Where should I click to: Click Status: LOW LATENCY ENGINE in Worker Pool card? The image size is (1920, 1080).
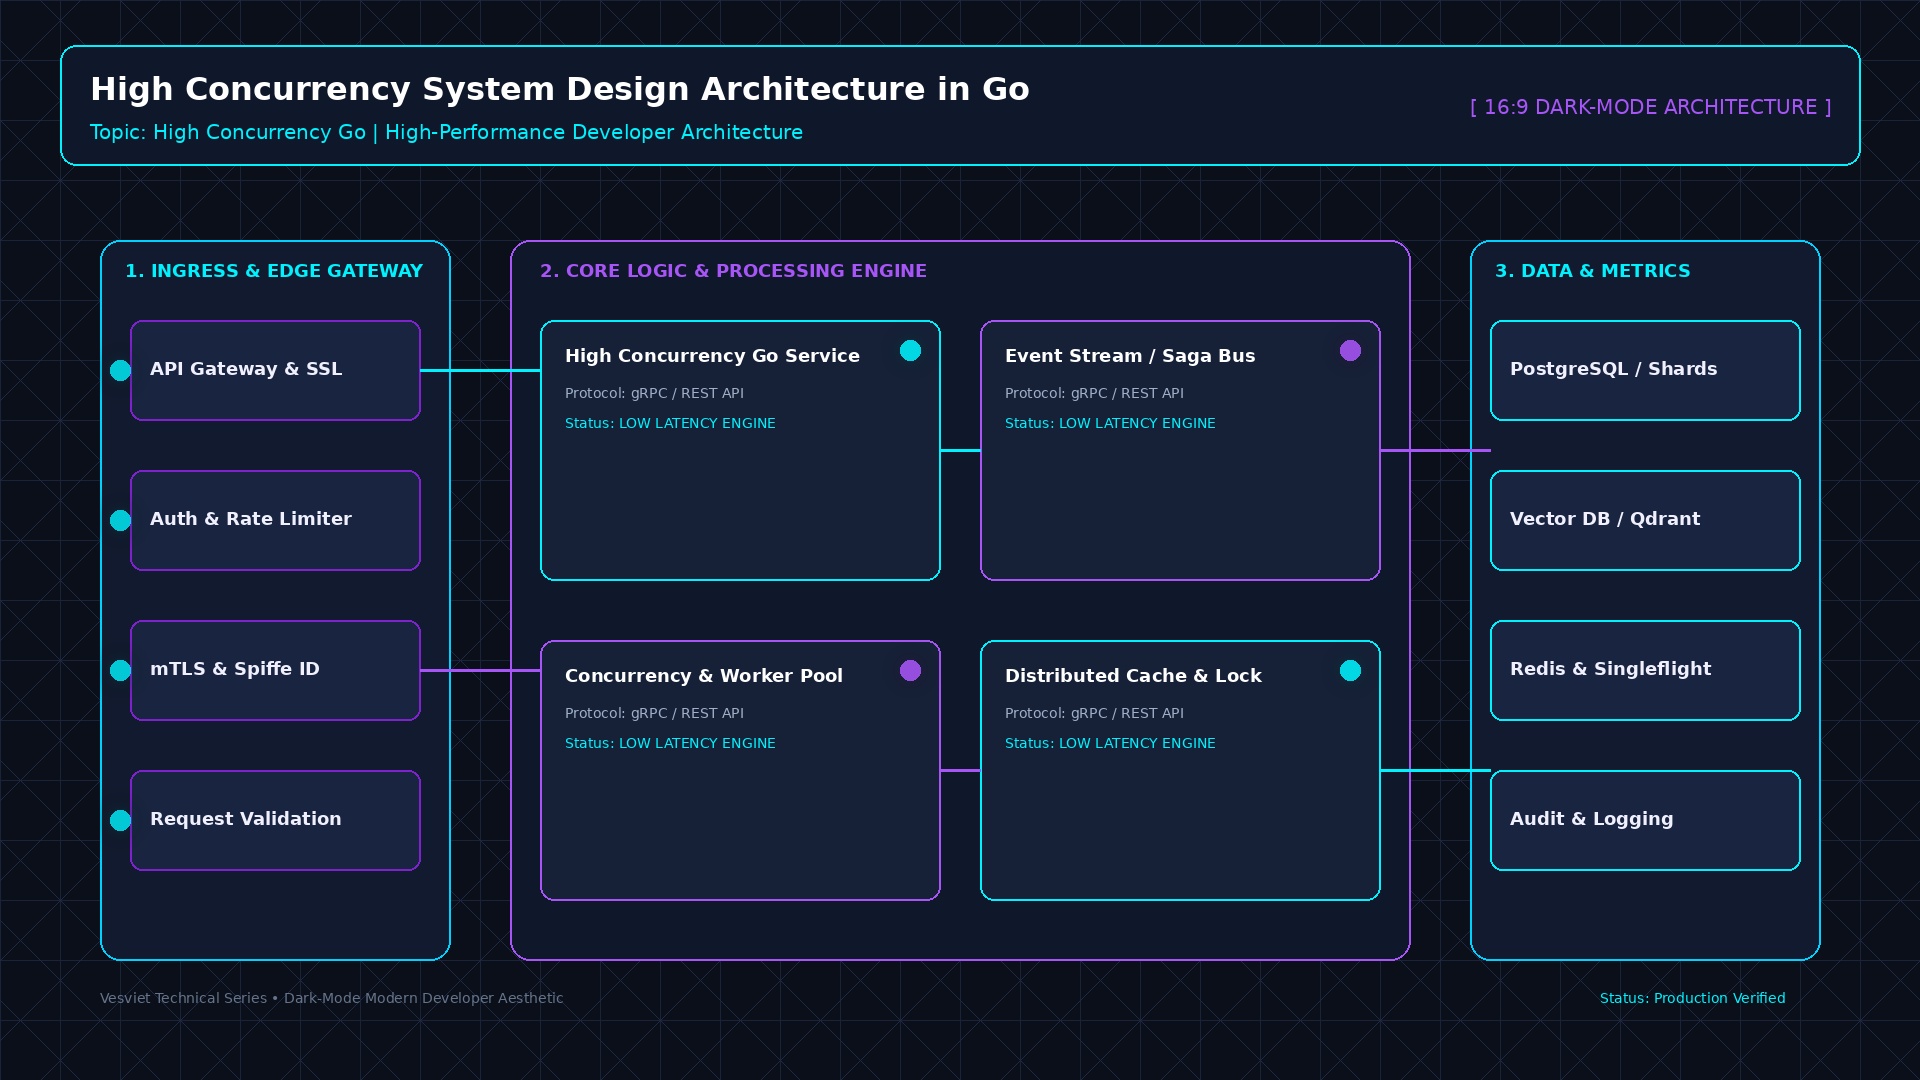(670, 743)
